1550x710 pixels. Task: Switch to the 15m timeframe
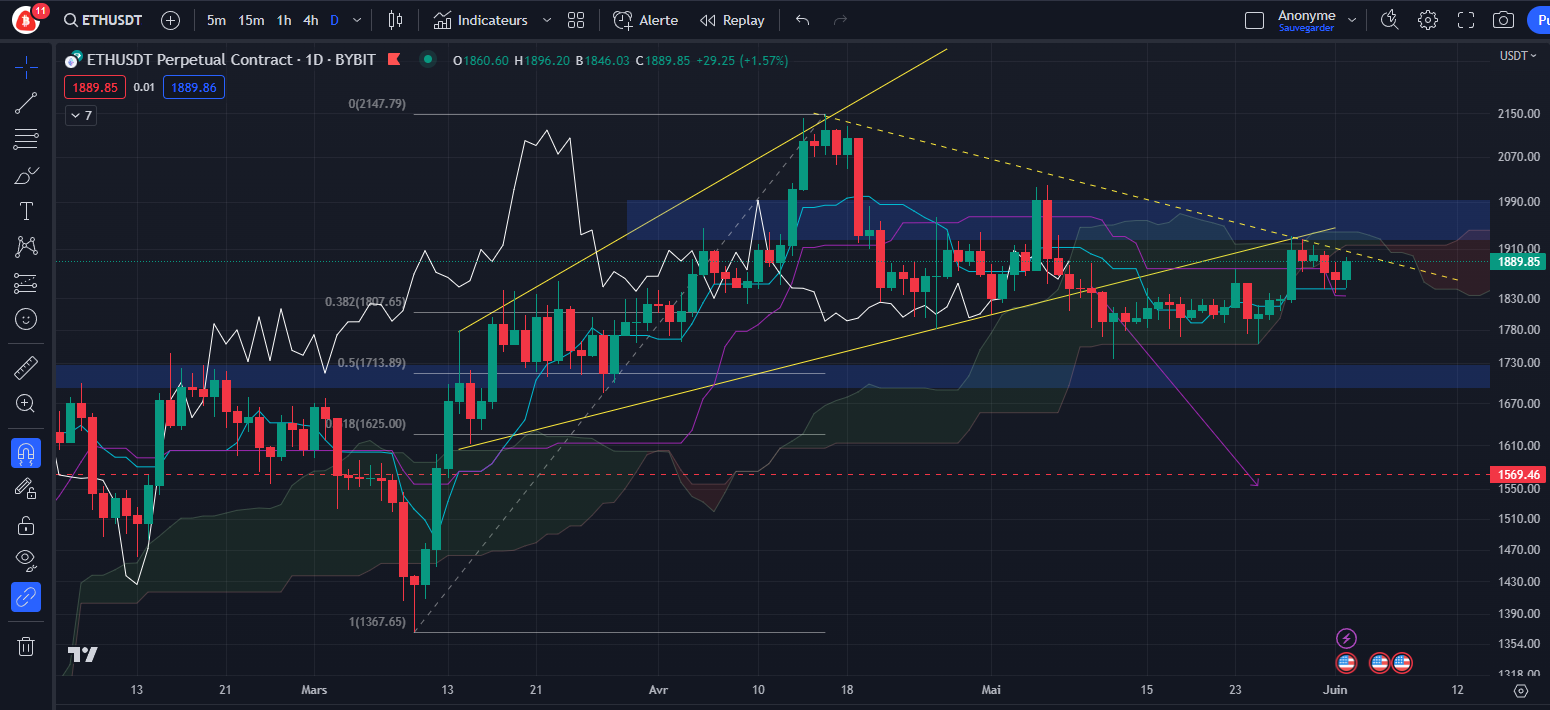pyautogui.click(x=251, y=20)
